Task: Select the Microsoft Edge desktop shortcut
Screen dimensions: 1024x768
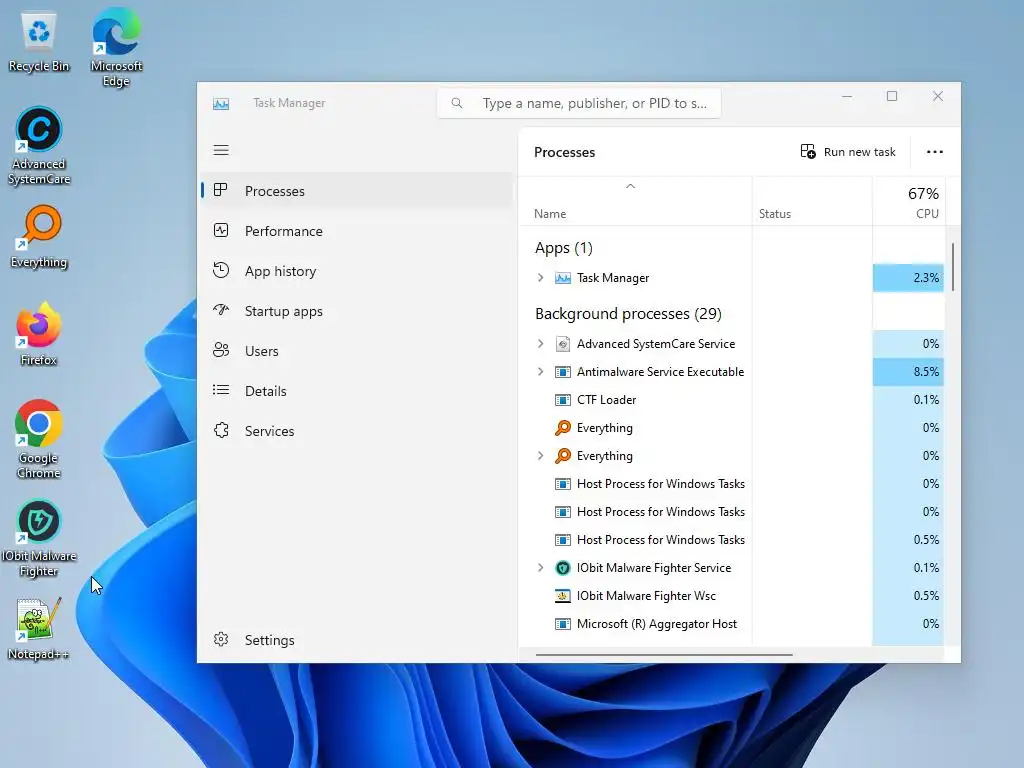Action: point(116,47)
